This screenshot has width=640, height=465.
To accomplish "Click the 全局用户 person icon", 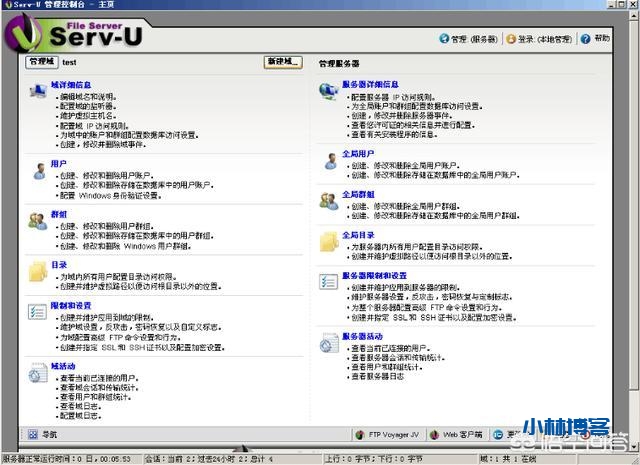I will coord(331,161).
